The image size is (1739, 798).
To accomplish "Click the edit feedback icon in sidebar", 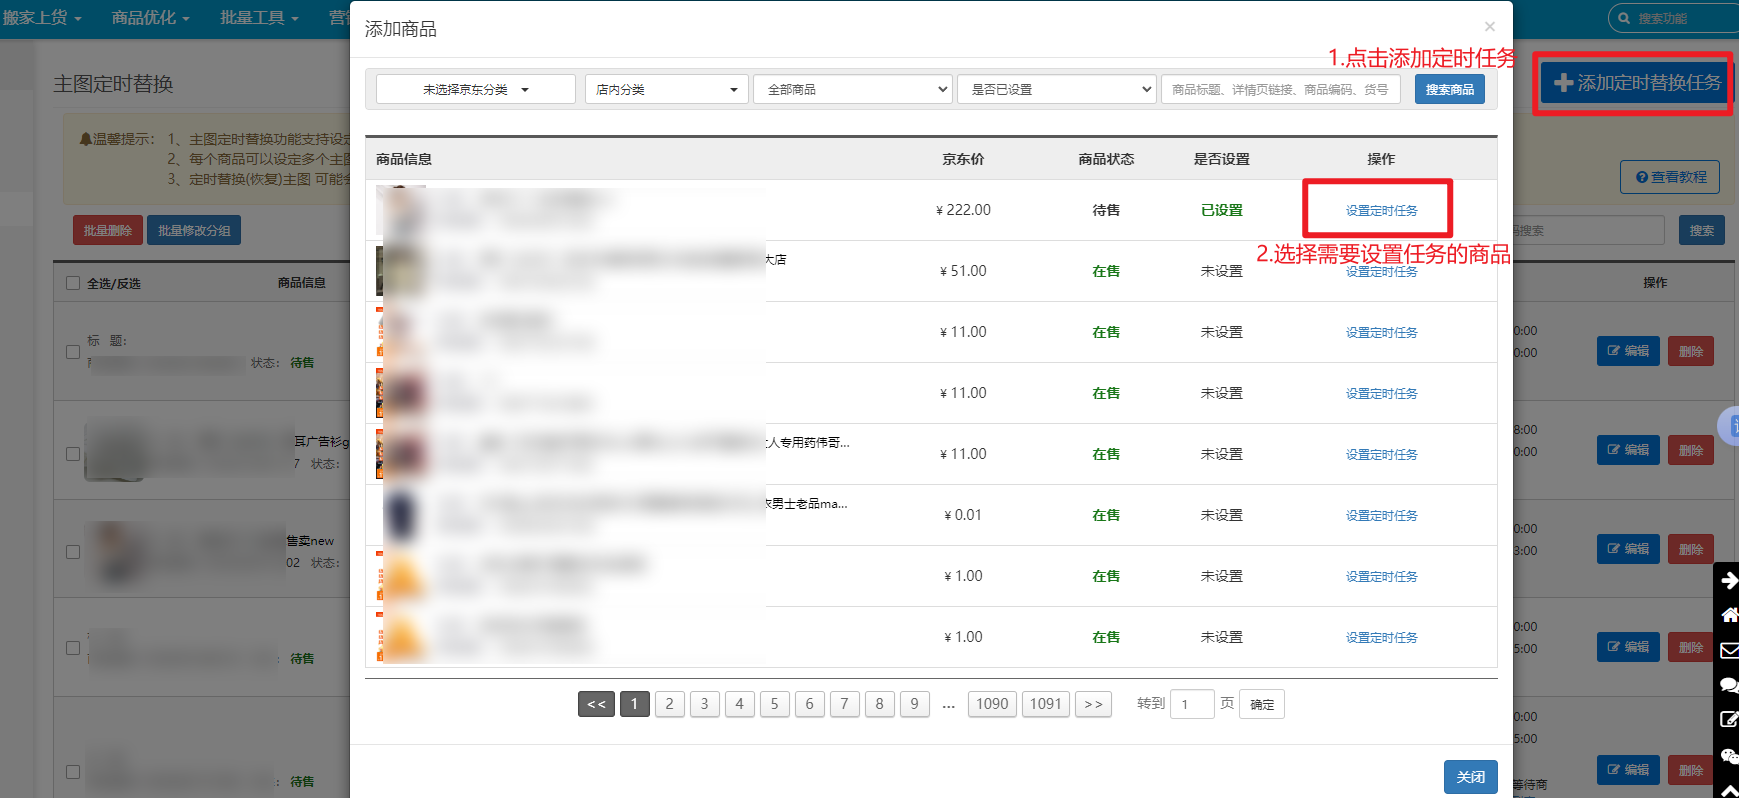I will (1728, 720).
